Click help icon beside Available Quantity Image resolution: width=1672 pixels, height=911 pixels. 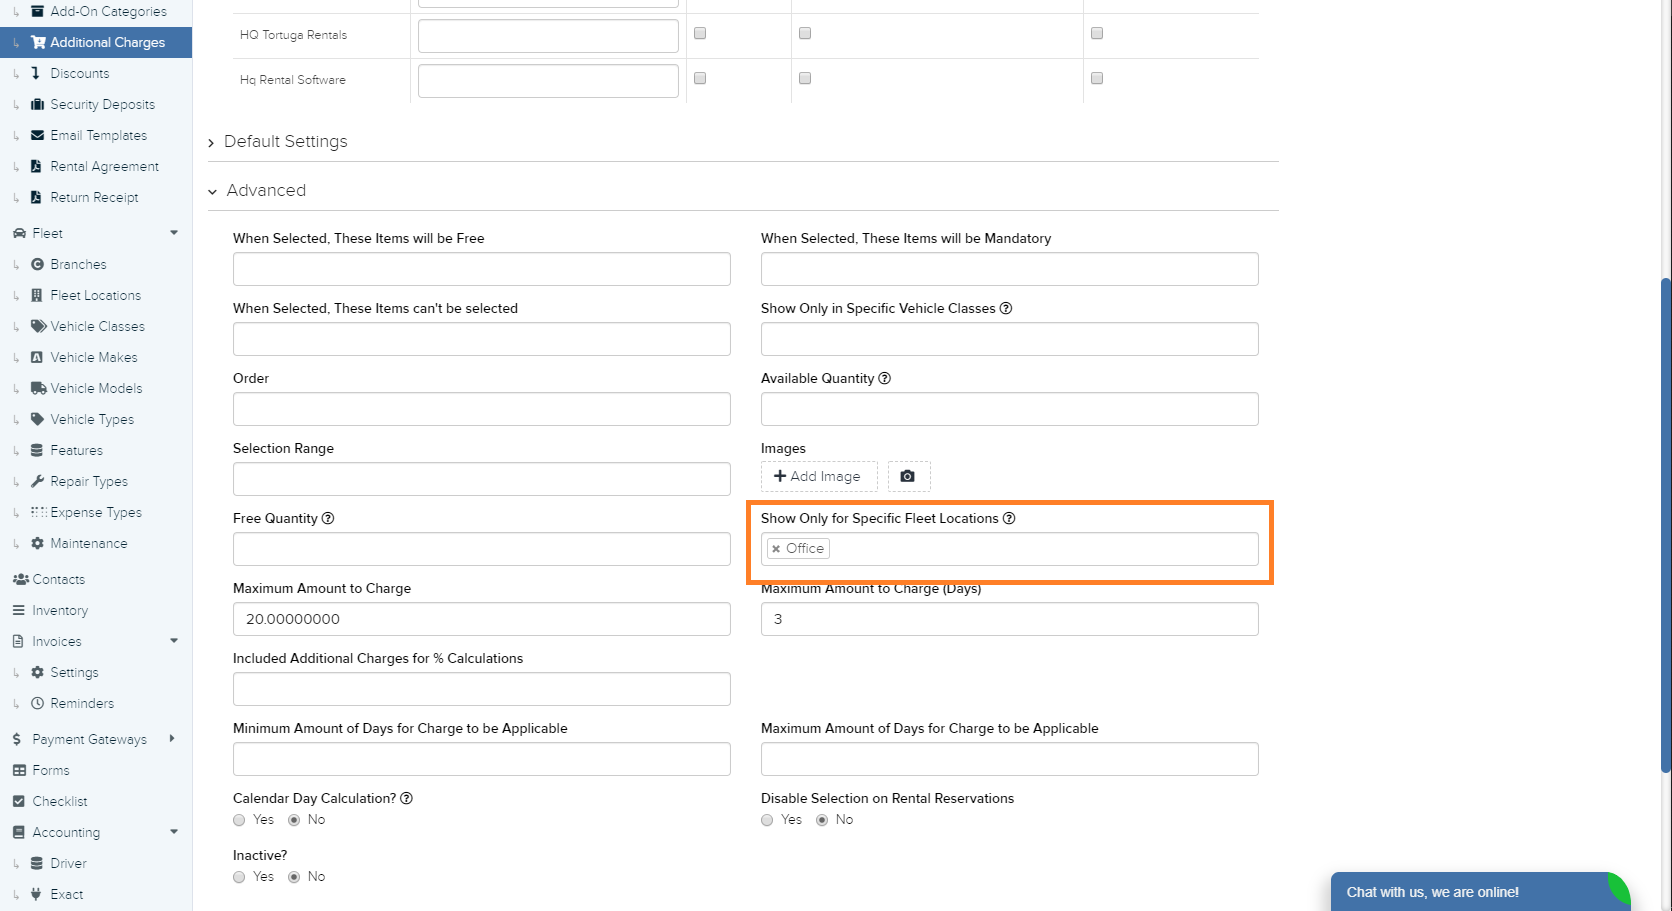coord(884,378)
